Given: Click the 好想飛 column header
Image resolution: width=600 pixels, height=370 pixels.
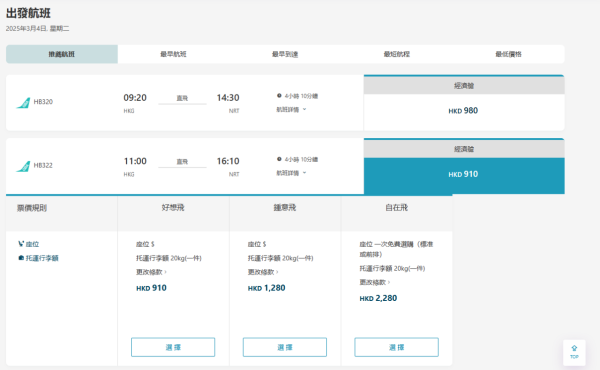Looking at the screenshot, I should pyautogui.click(x=173, y=208).
